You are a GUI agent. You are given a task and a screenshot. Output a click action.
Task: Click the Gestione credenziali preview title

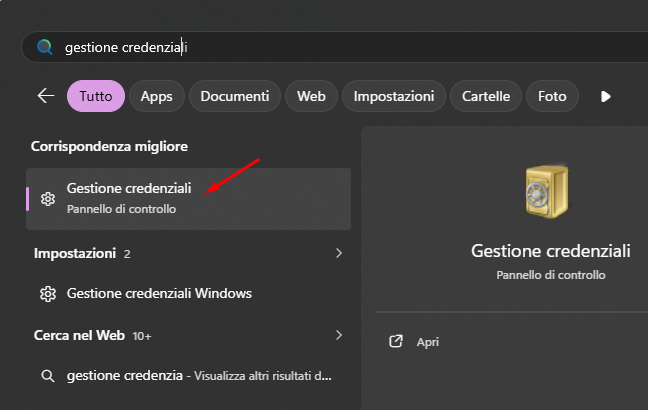click(x=551, y=251)
